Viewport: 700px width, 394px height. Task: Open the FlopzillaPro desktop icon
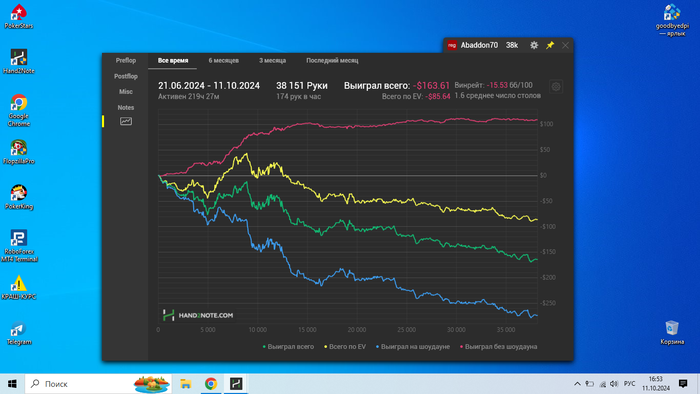point(18,152)
